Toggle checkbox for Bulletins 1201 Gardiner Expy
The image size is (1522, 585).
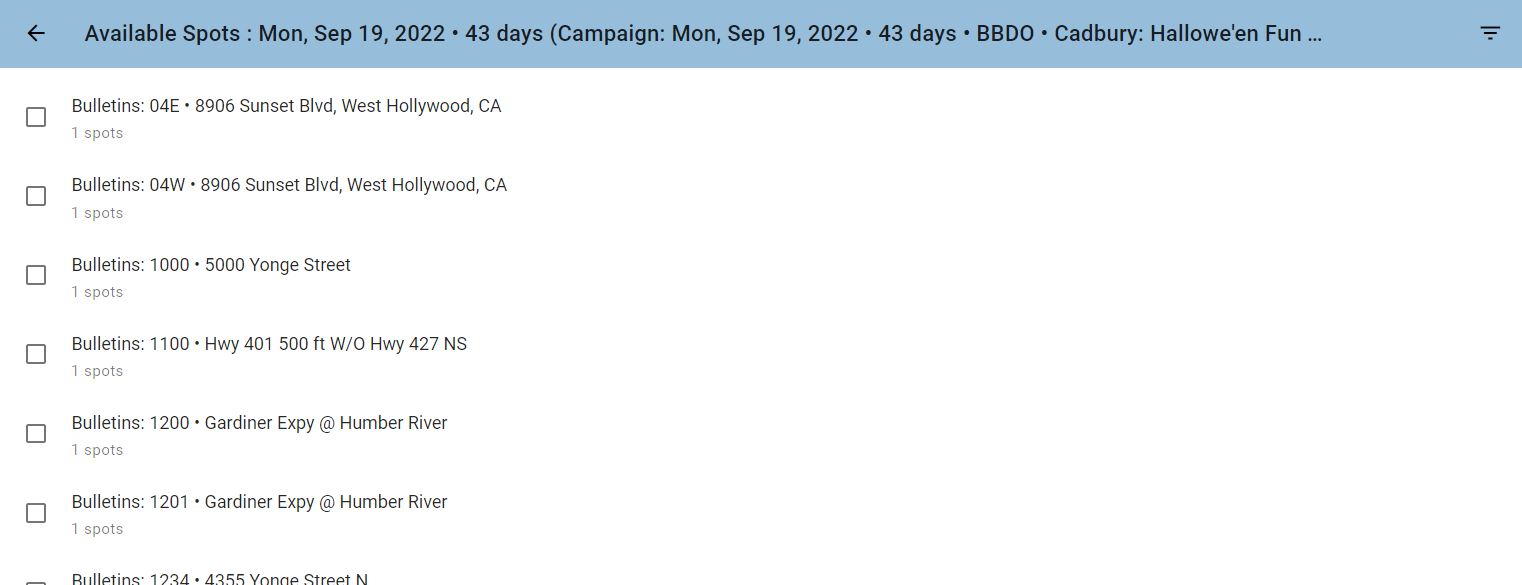coord(36,513)
